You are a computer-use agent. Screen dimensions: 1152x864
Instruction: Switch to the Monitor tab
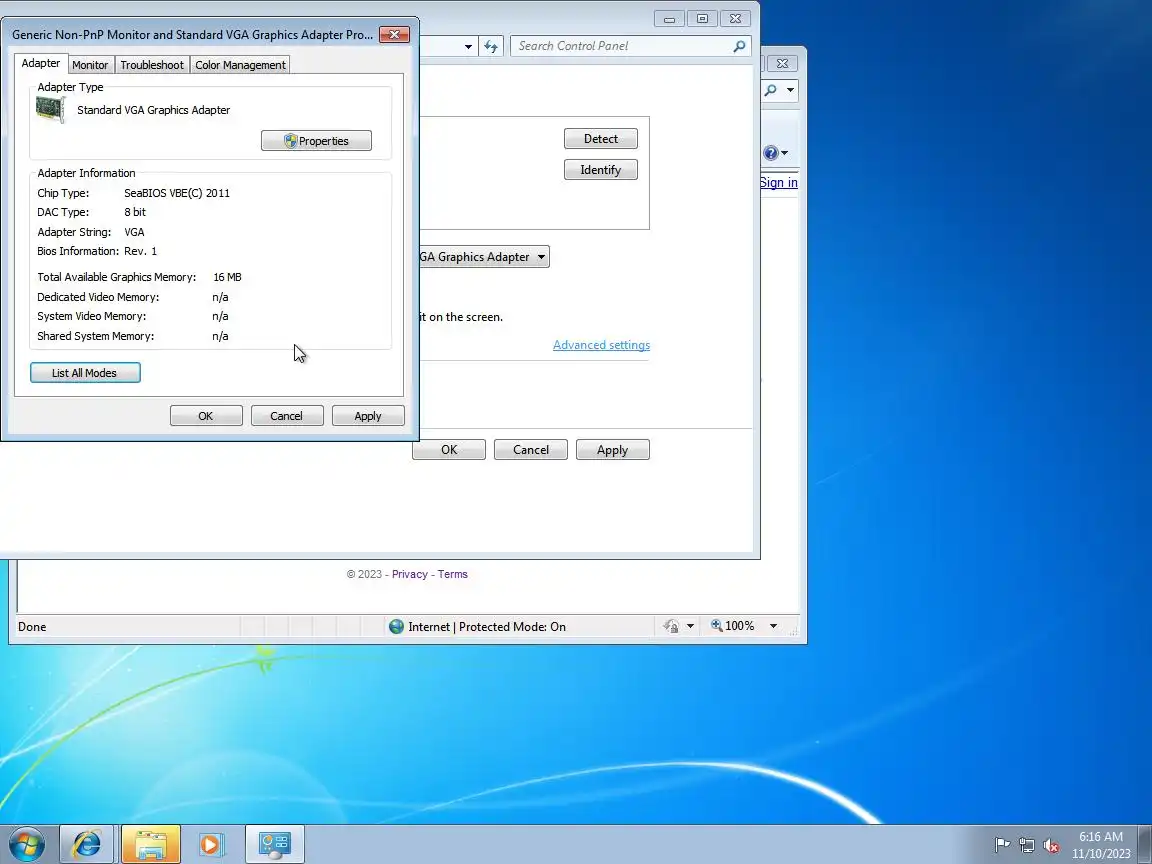90,65
